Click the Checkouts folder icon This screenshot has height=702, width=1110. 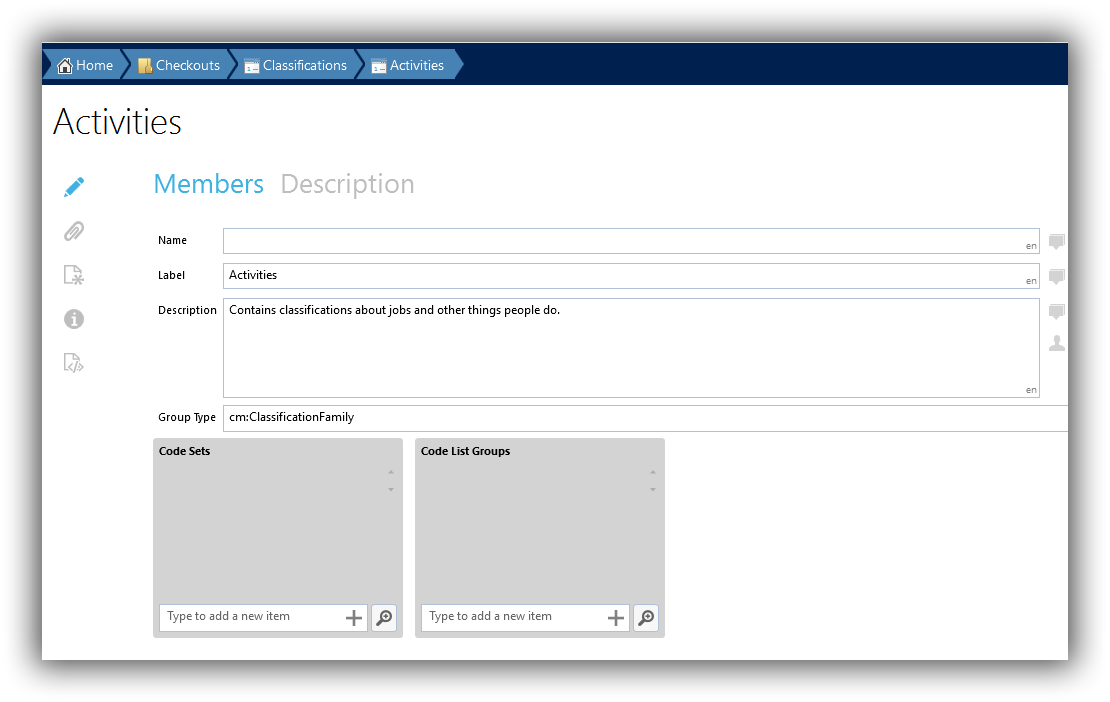(145, 66)
